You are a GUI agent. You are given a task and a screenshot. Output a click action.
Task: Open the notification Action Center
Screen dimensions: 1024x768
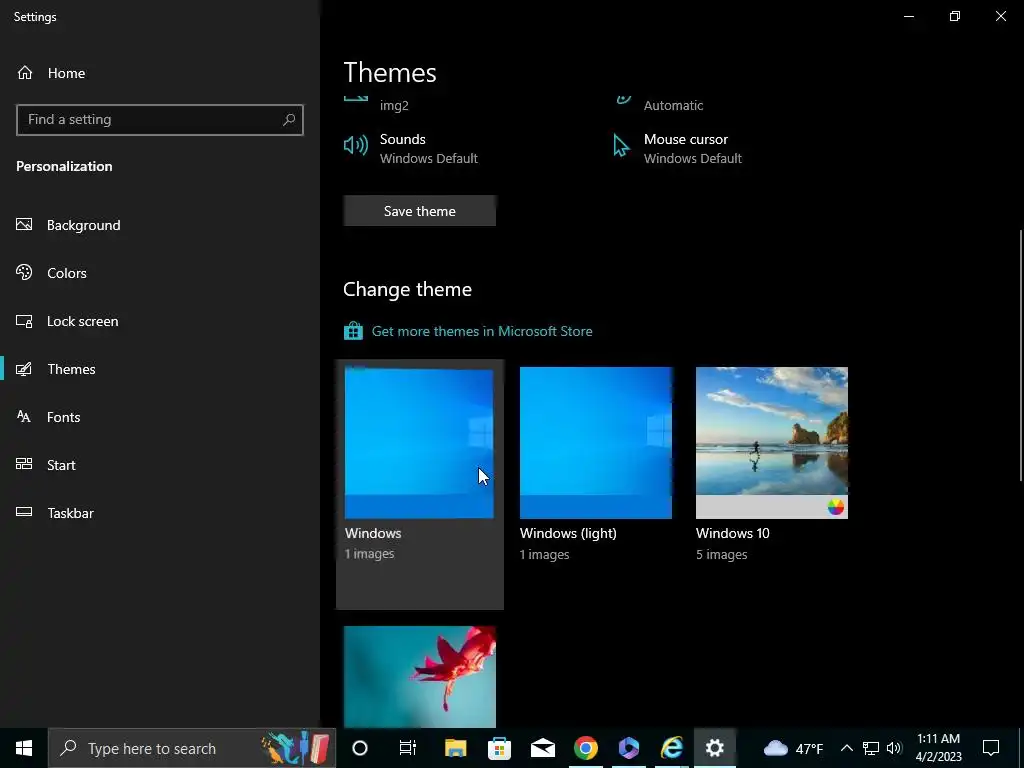[991, 748]
